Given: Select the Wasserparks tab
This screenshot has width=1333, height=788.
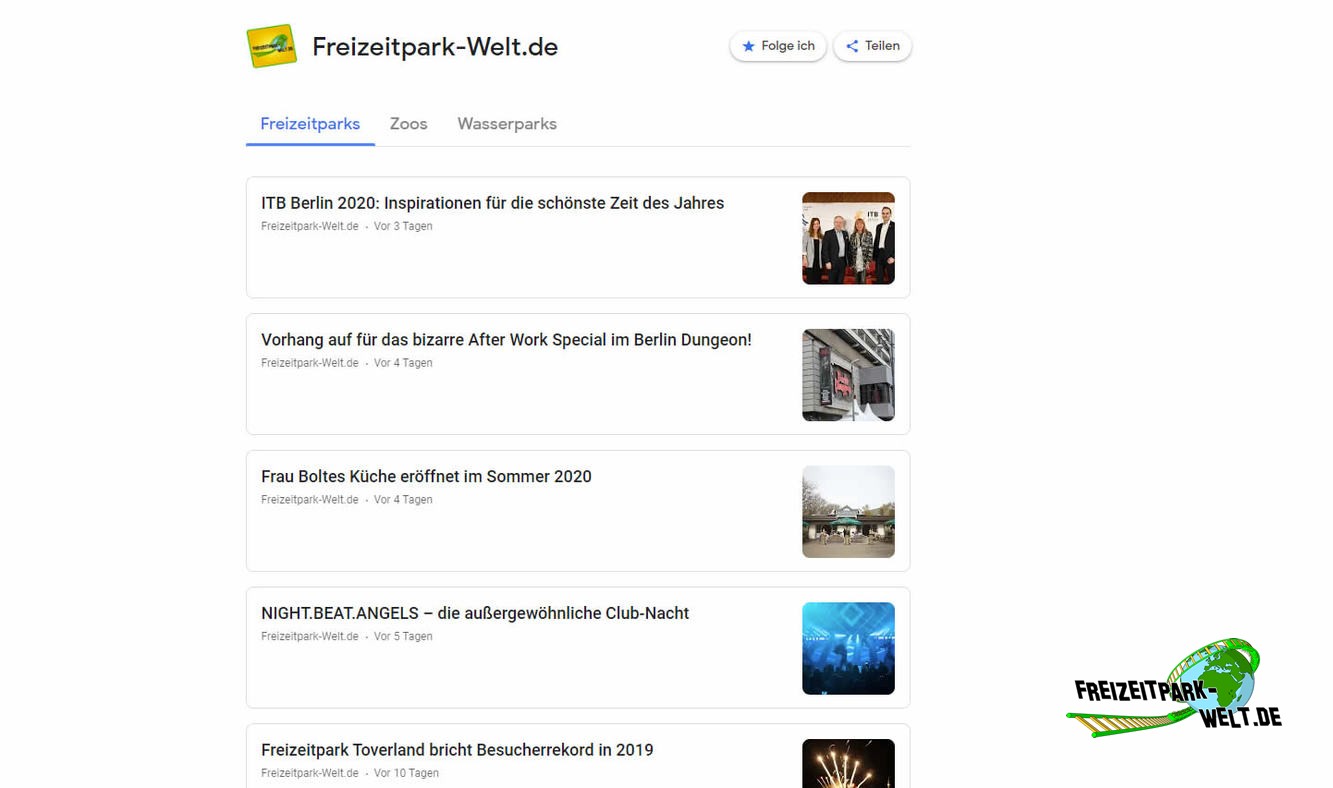Looking at the screenshot, I should 507,124.
